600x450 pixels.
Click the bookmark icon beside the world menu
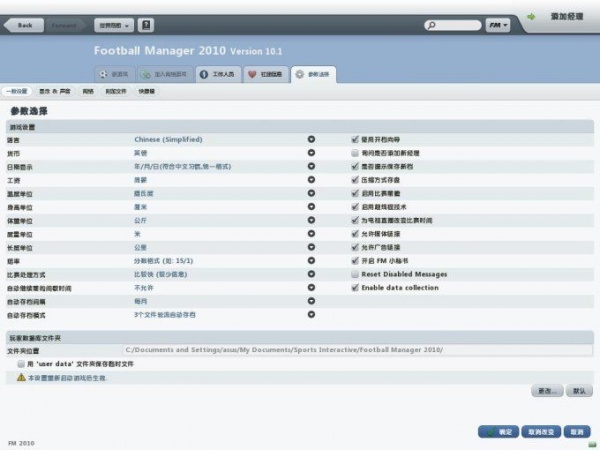point(146,24)
